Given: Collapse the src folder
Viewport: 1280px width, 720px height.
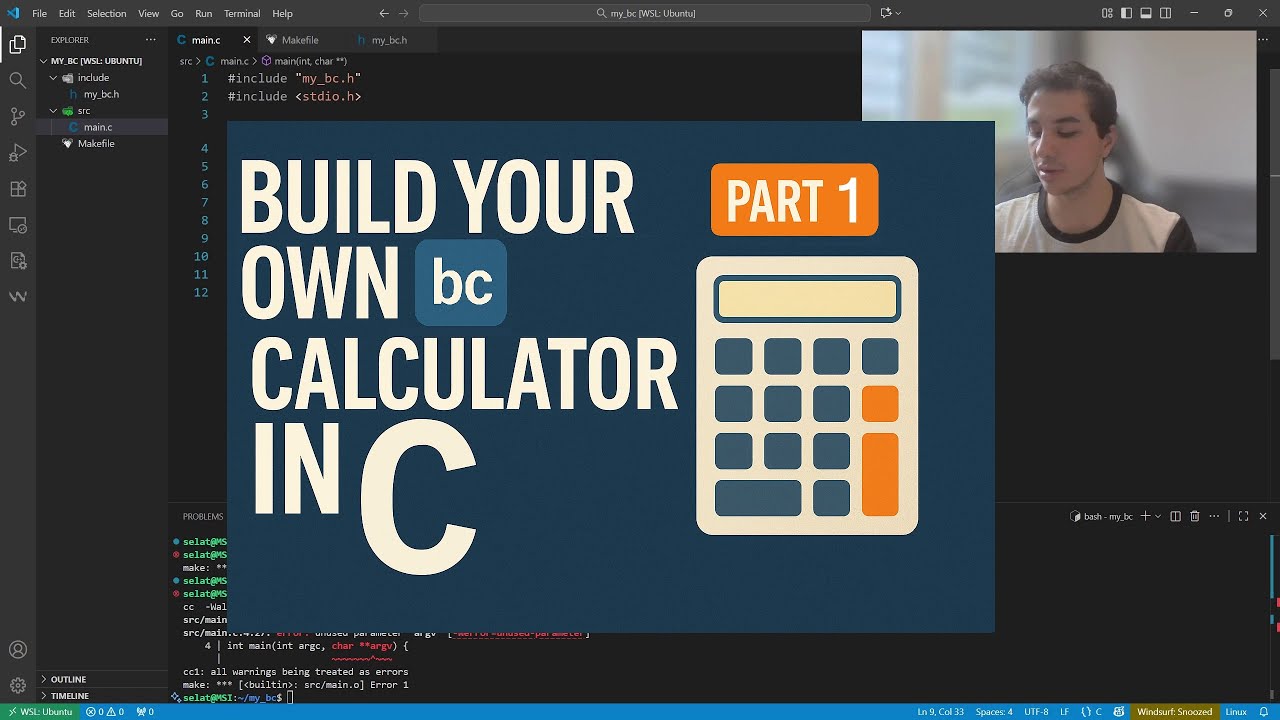Looking at the screenshot, I should coord(103,110).
